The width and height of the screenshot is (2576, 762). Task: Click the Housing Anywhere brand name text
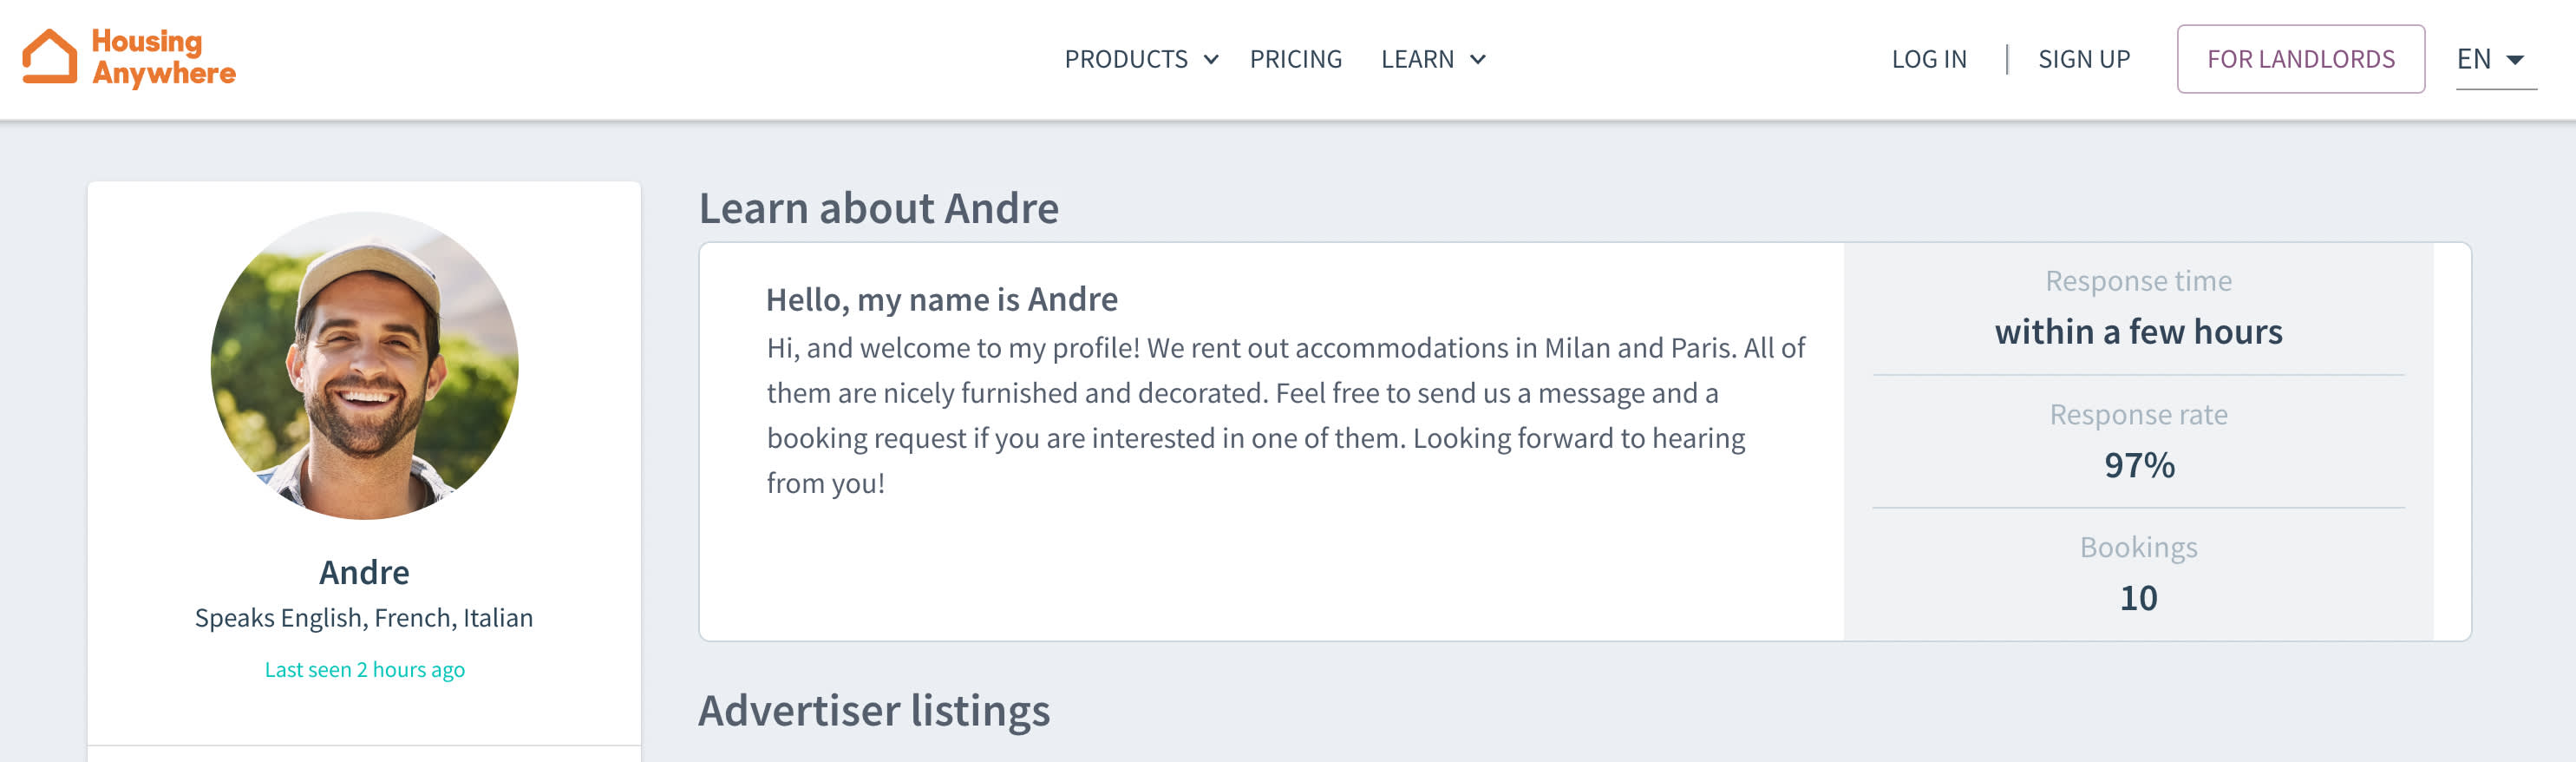coord(163,57)
